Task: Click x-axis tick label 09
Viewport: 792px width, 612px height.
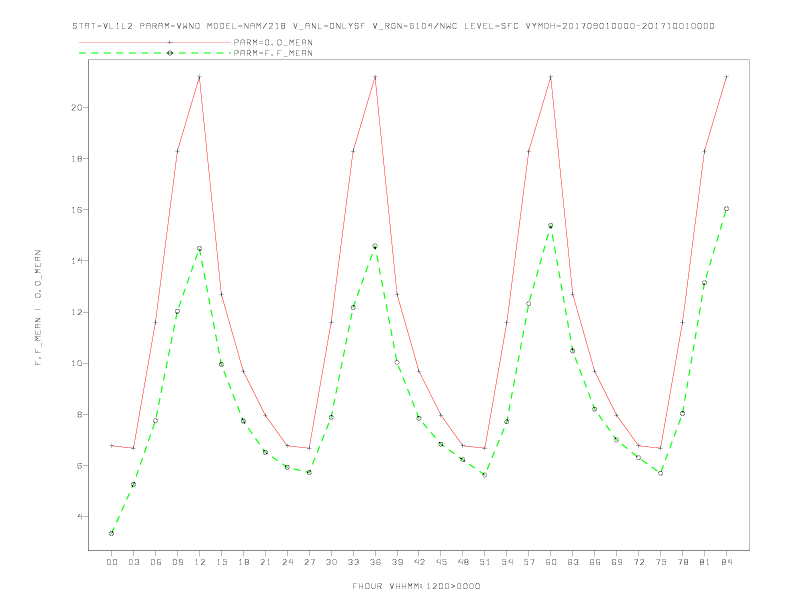Action: tap(177, 562)
